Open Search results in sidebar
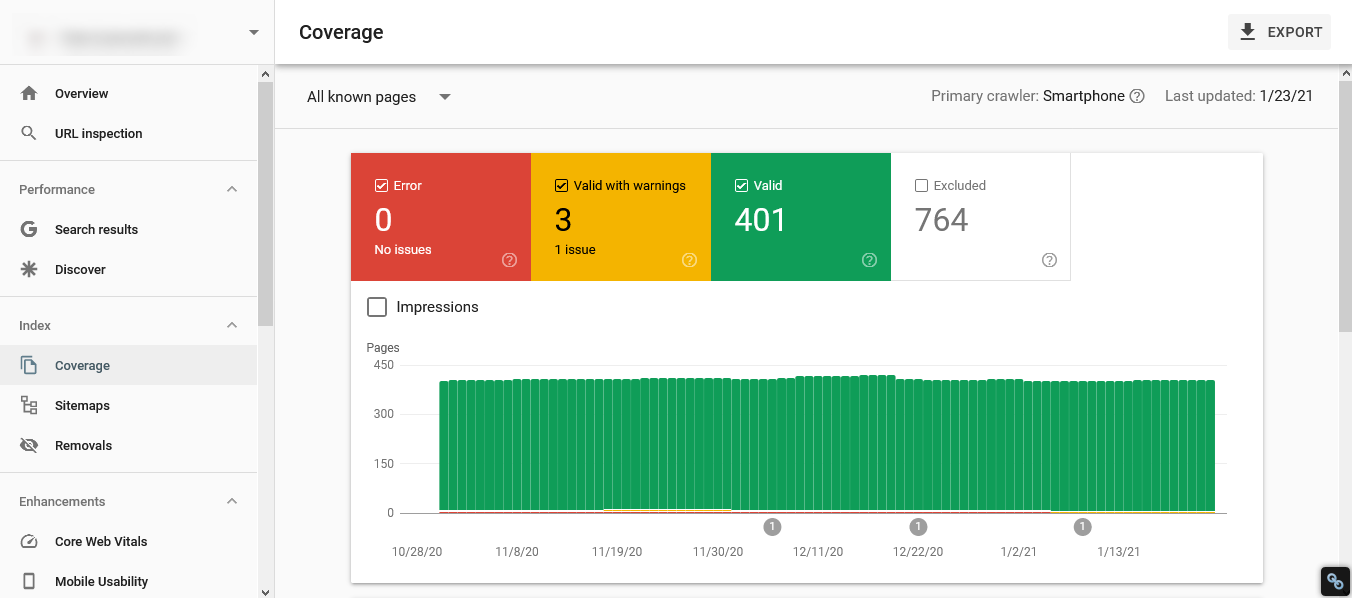The image size is (1352, 598). [x=96, y=229]
